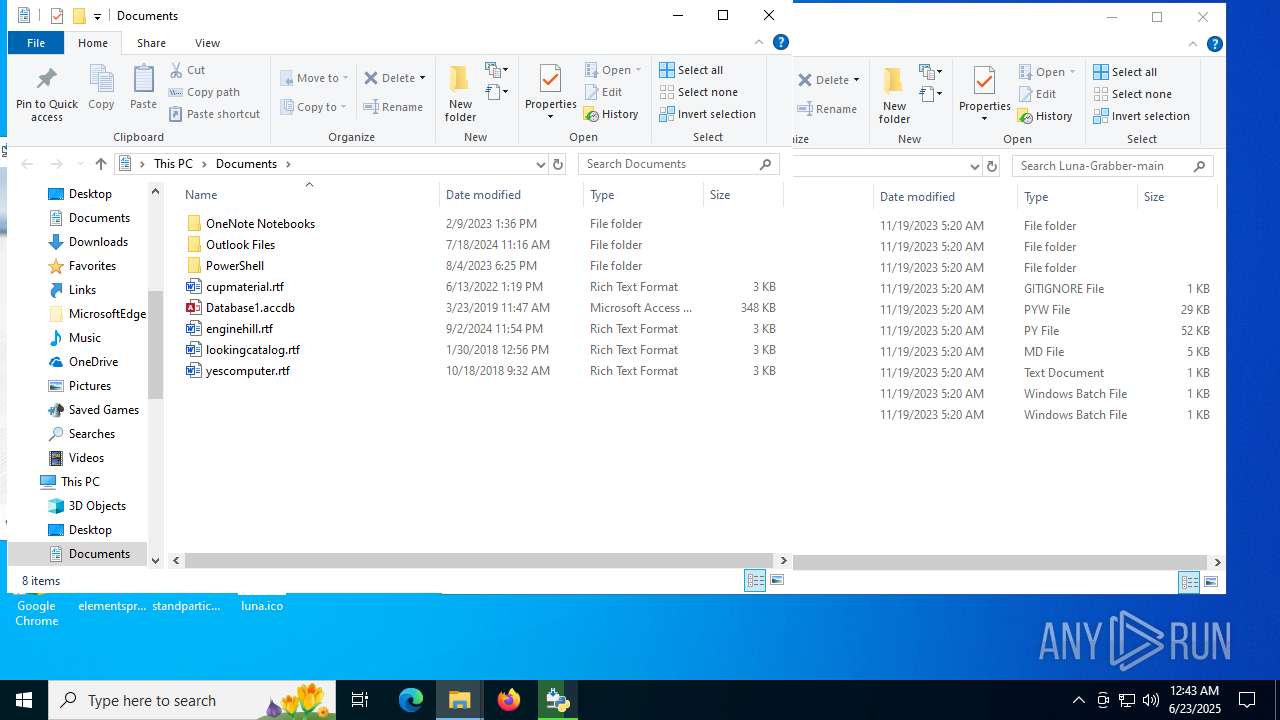
Task: Click Select all in Documents window
Action: 691,70
